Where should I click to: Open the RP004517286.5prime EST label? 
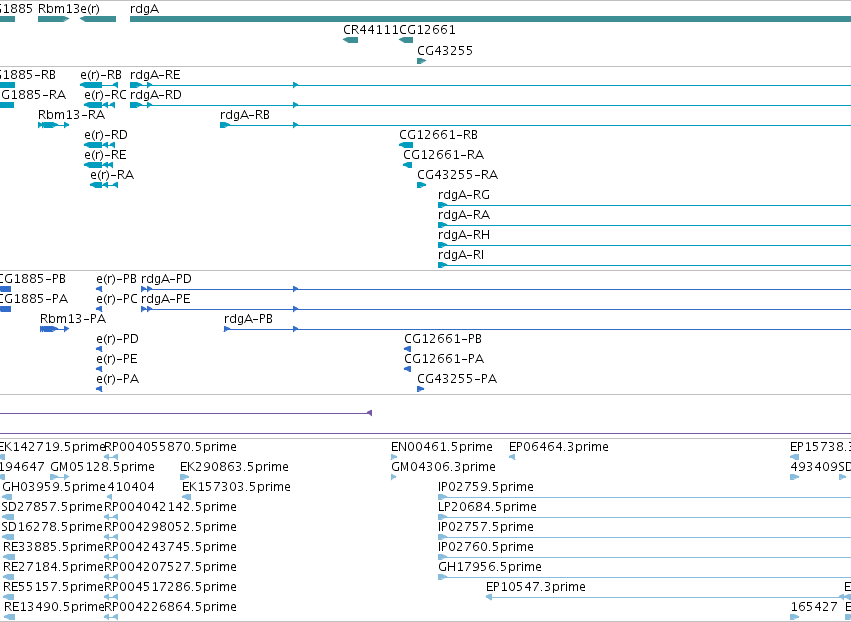coord(170,587)
